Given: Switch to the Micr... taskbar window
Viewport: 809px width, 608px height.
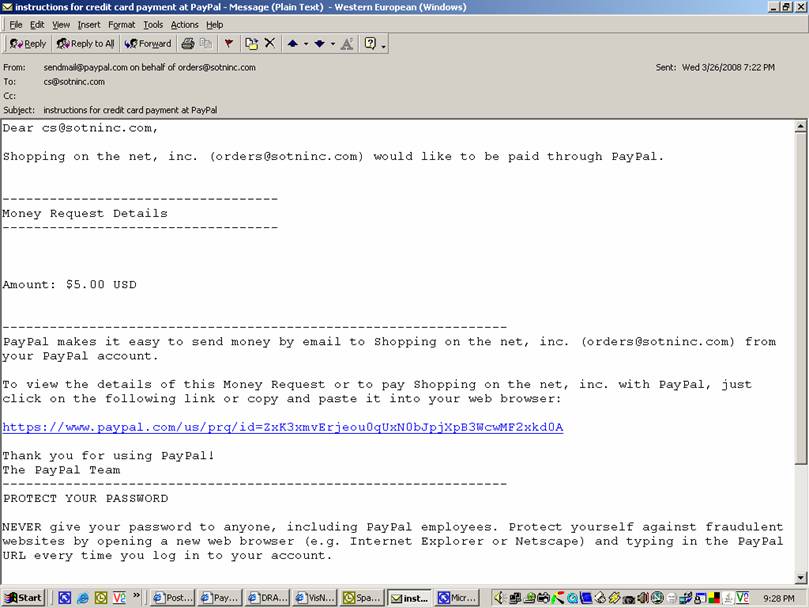Looking at the screenshot, I should (458, 598).
